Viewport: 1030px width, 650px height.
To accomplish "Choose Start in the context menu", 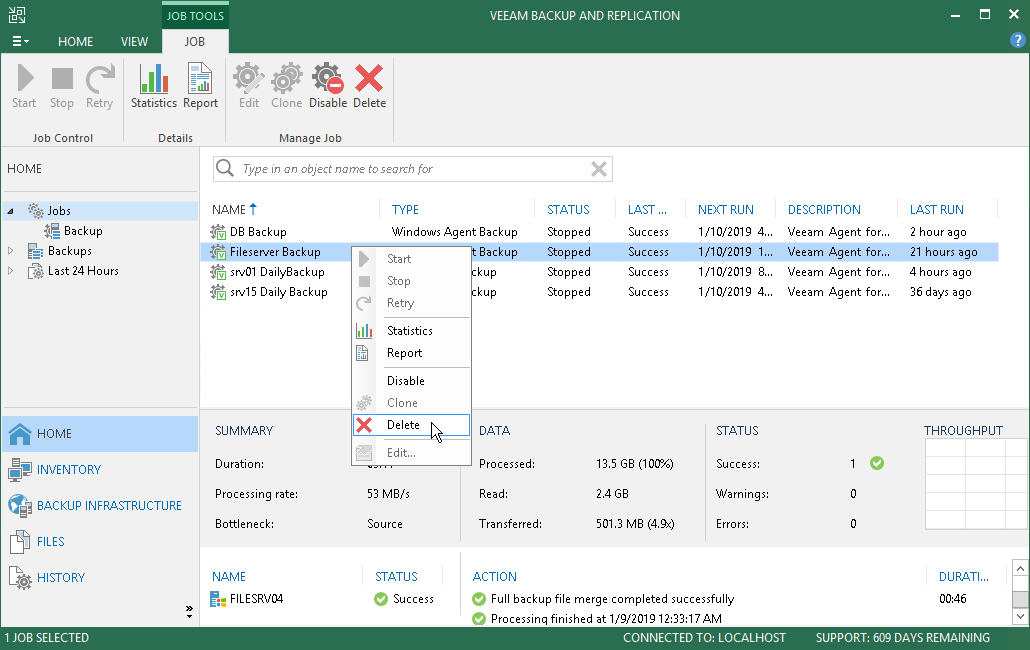I will 412,259.
